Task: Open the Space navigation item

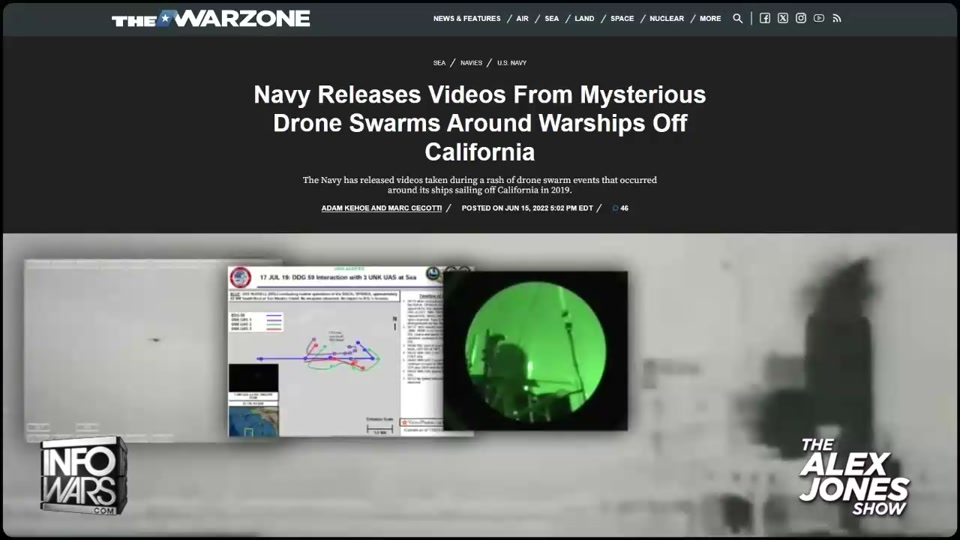Action: [x=622, y=18]
